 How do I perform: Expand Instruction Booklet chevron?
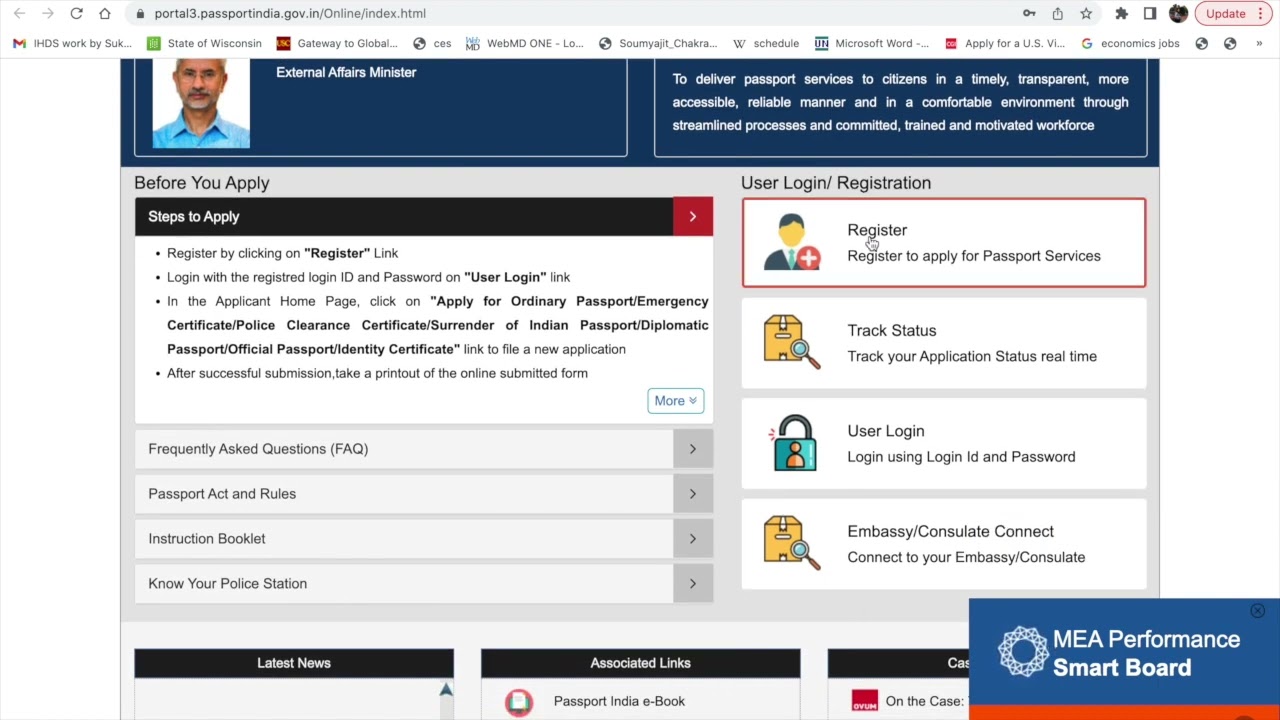692,539
